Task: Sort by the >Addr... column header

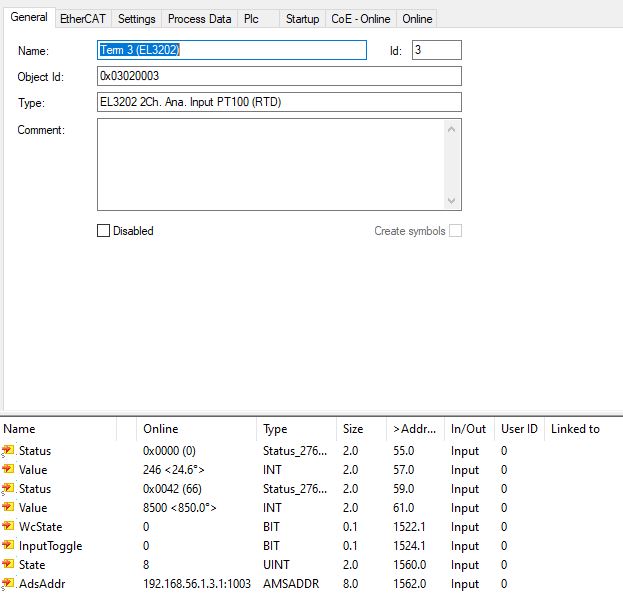Action: (x=415, y=429)
